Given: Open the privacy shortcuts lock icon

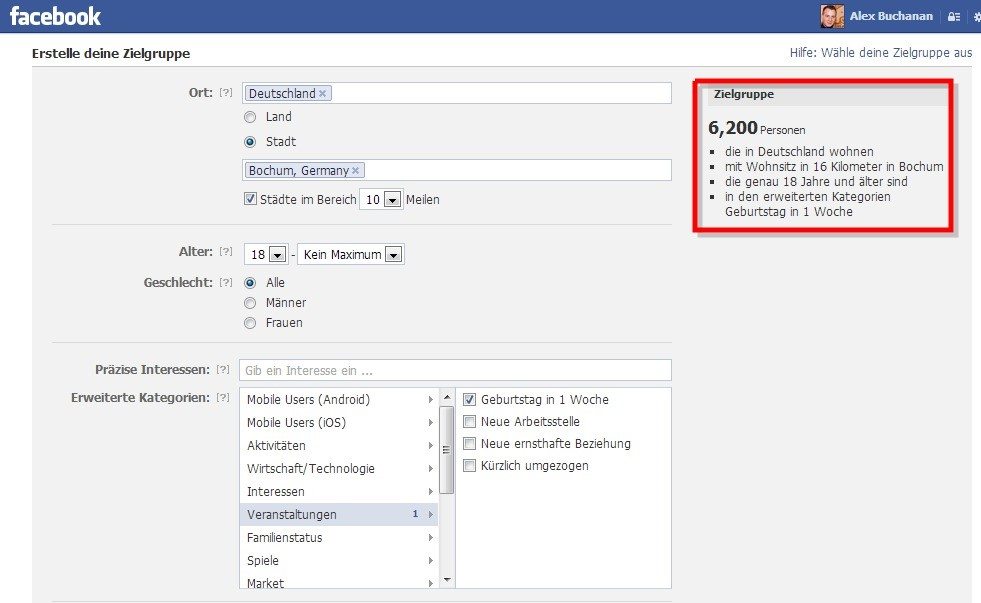Looking at the screenshot, I should coord(954,17).
